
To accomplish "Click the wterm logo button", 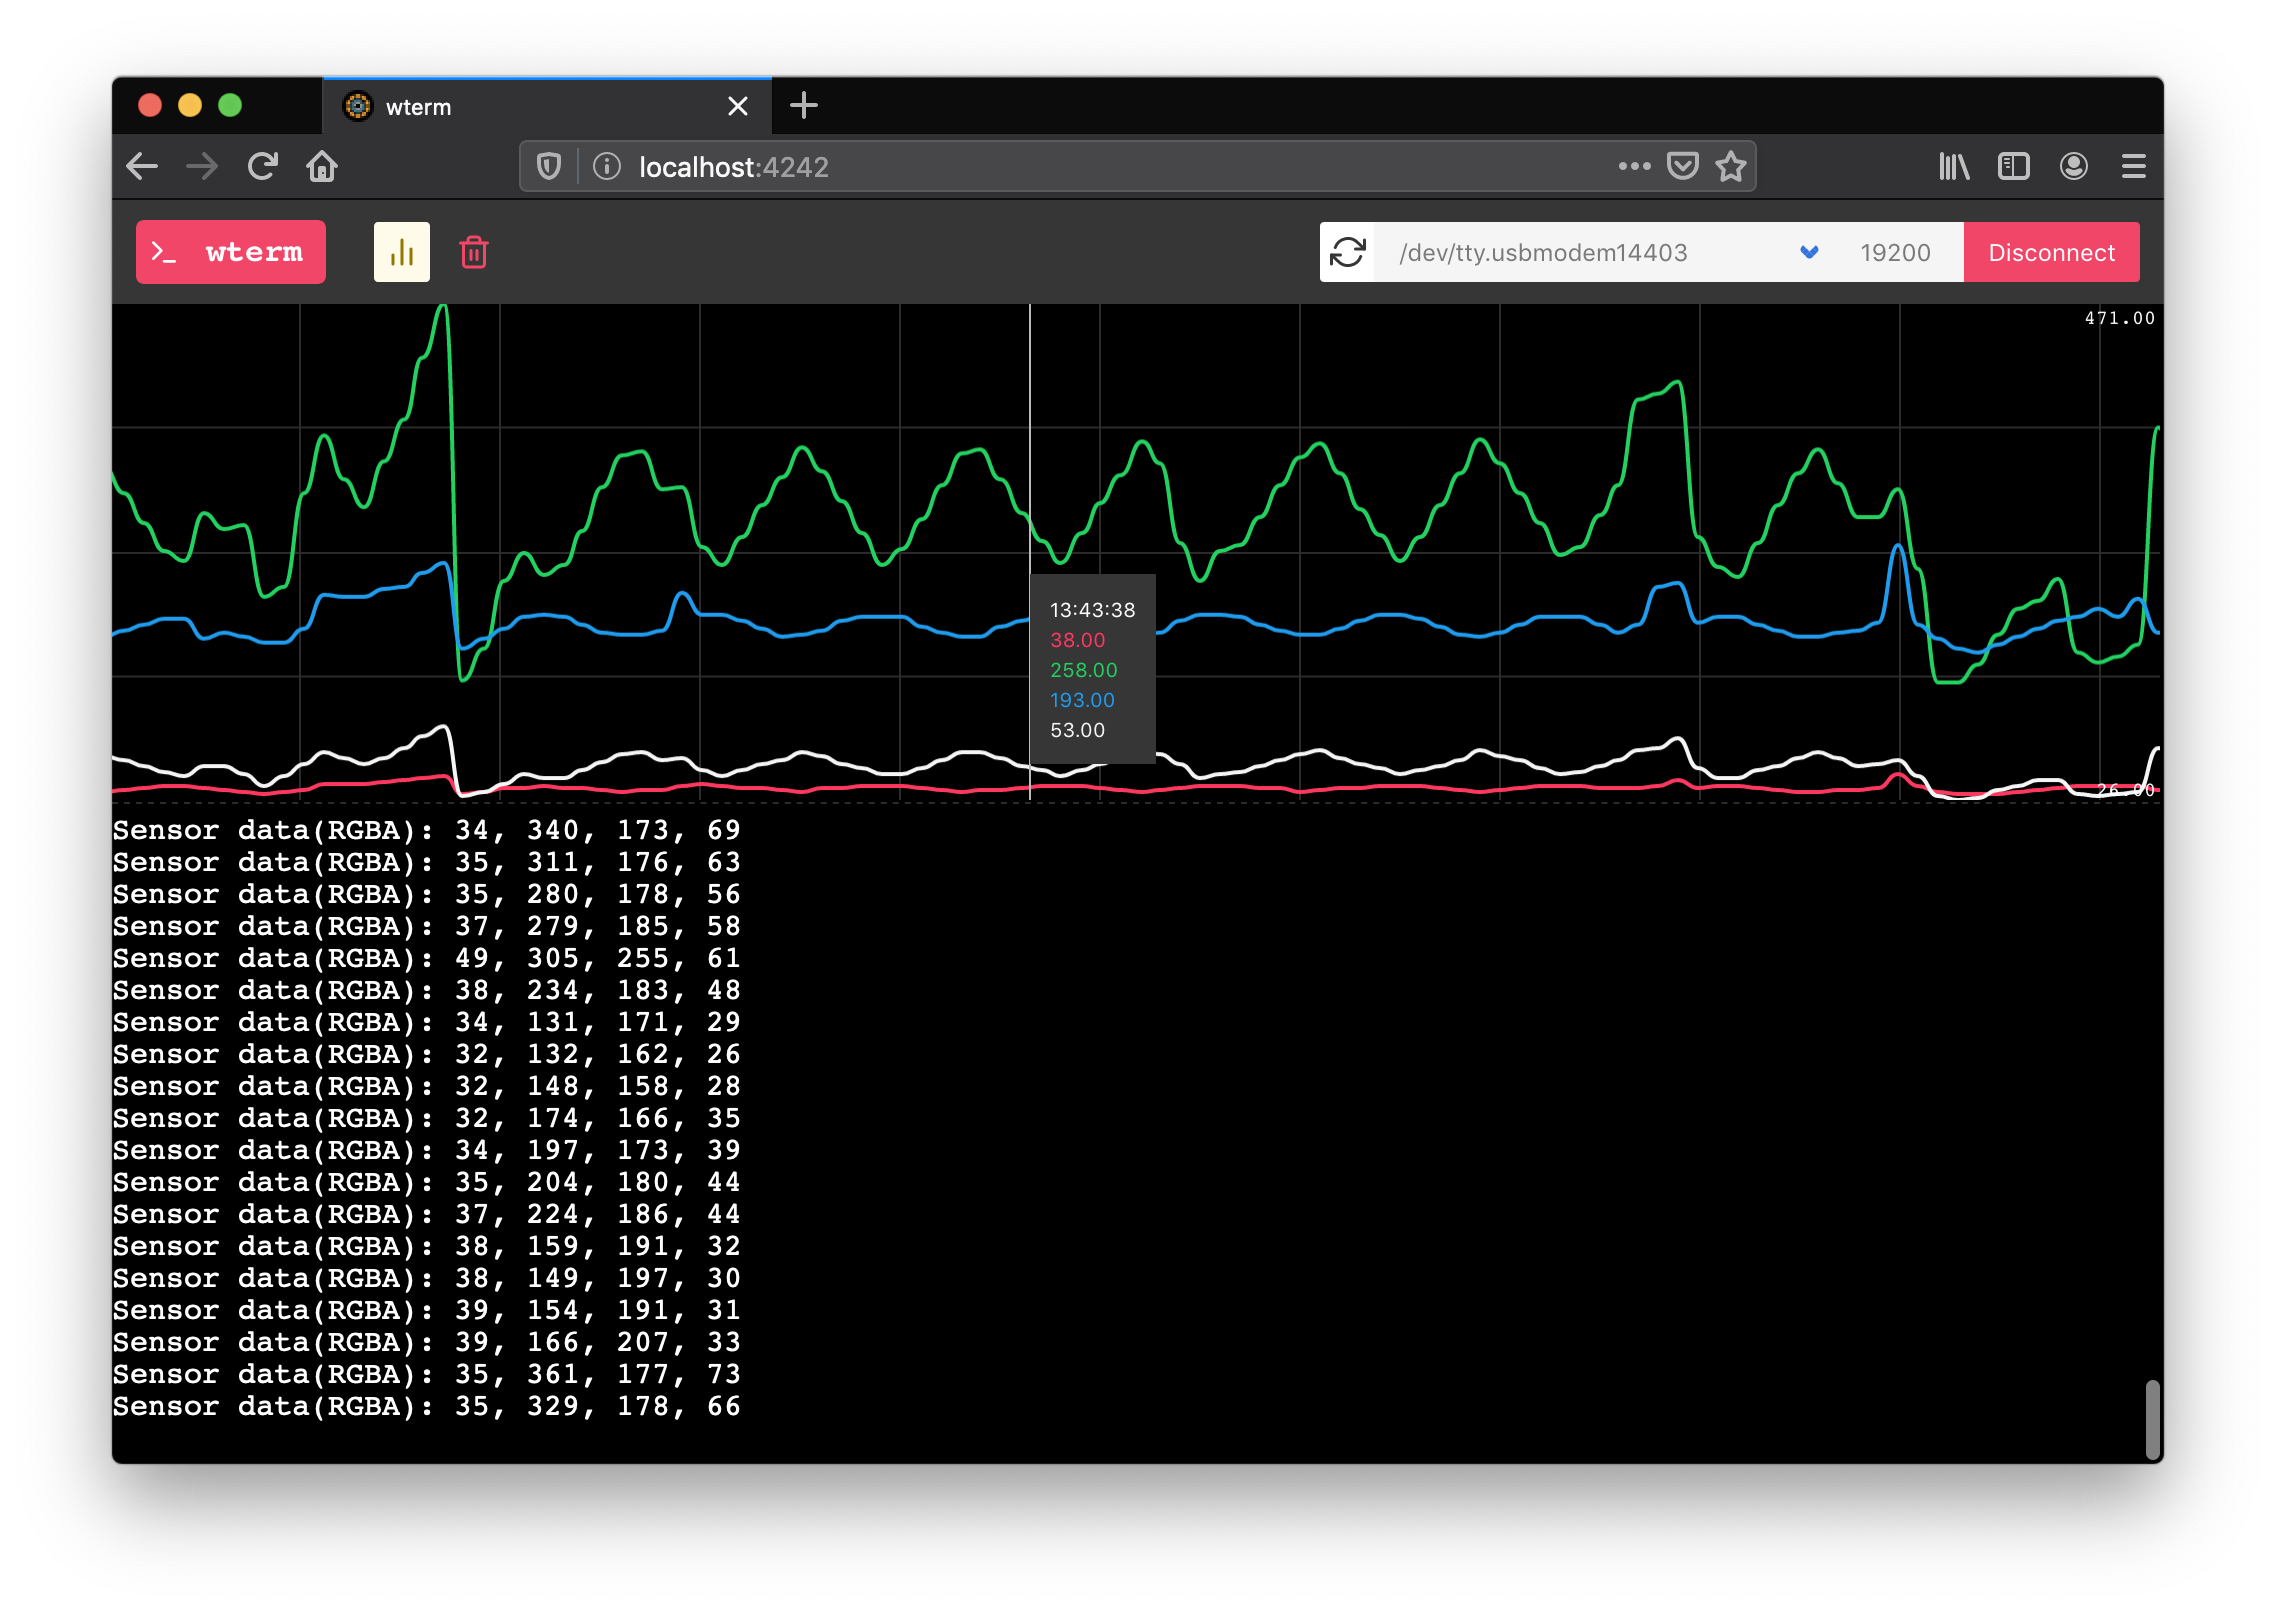I will point(231,252).
